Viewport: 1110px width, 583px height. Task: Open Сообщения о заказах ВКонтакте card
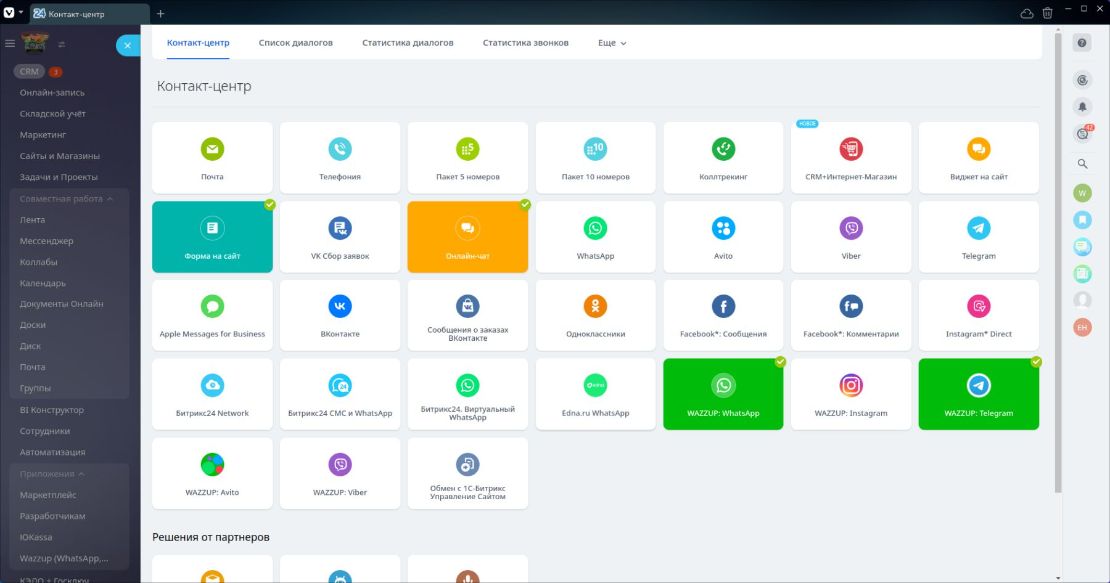(468, 316)
